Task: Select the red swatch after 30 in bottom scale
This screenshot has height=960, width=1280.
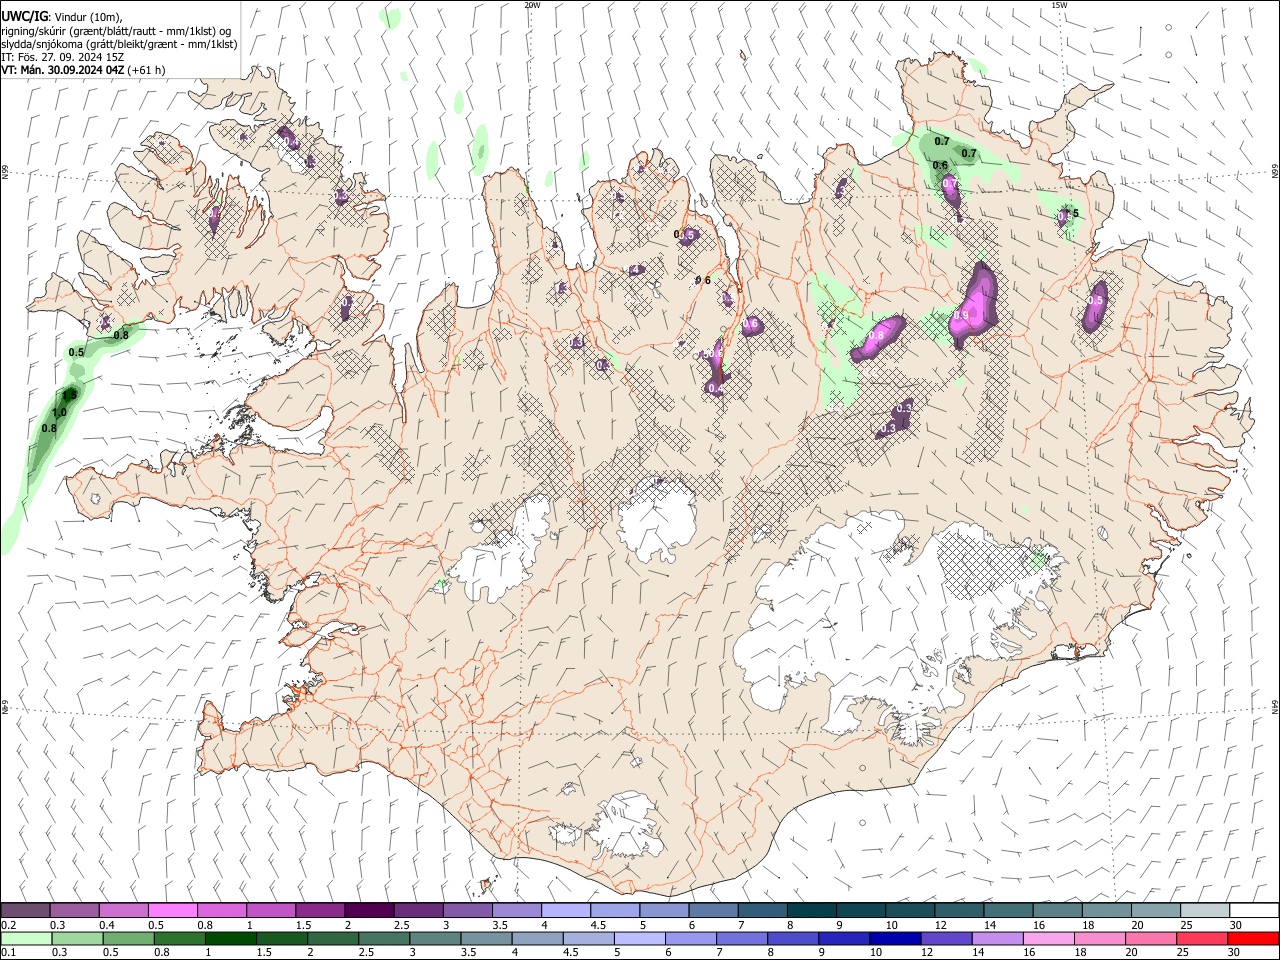Action: pyautogui.click(x=1253, y=939)
